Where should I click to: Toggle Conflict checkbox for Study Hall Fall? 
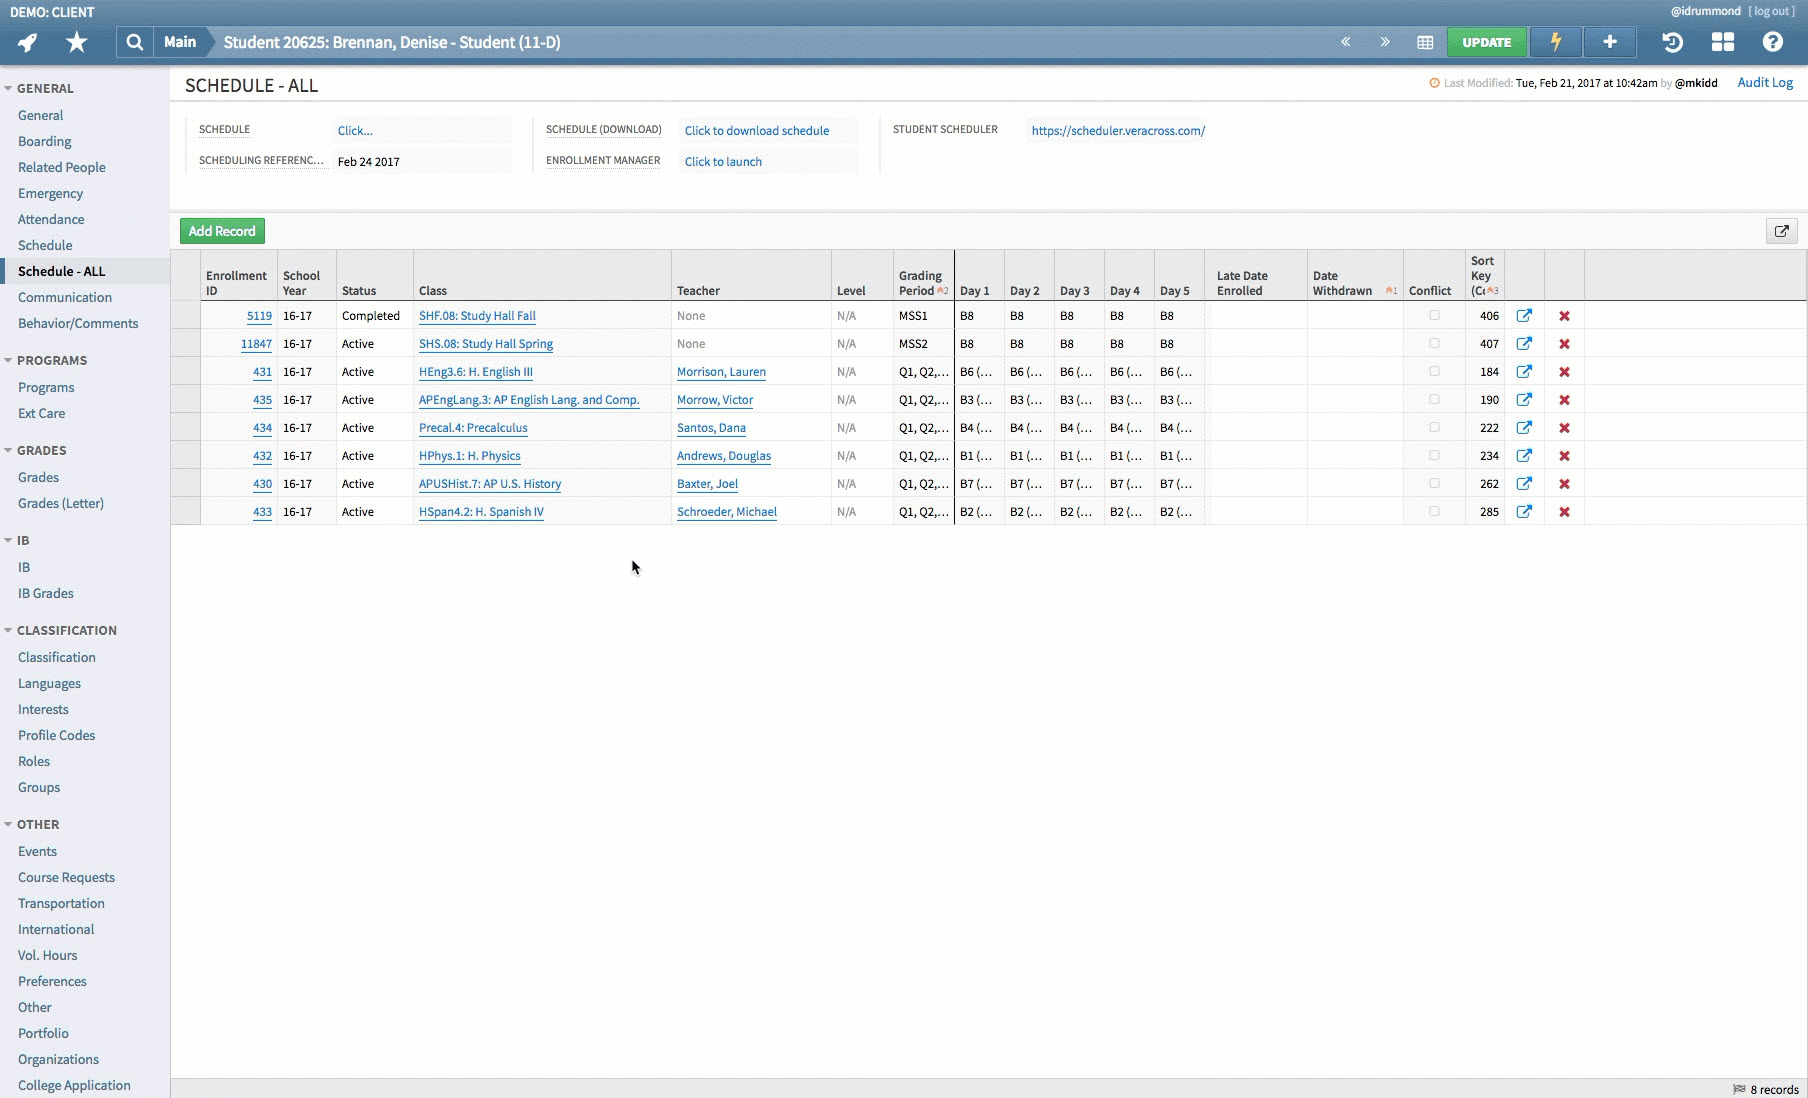point(1434,316)
